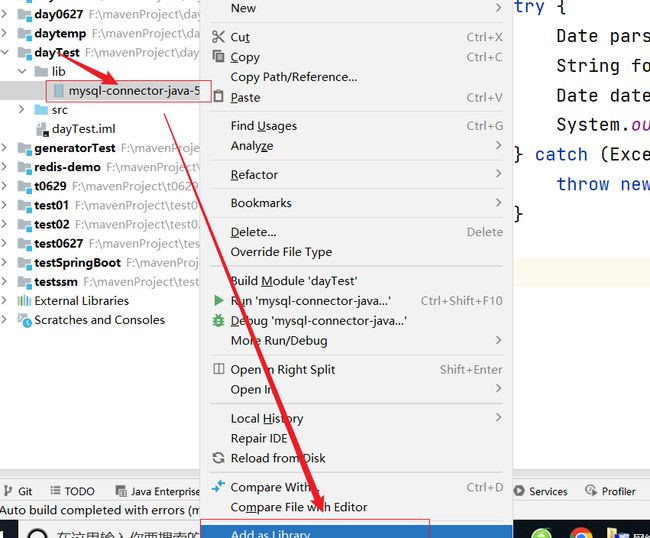This screenshot has height=538, width=650.
Task: Click the Git branch icon in the bottom bar
Action: point(8,491)
